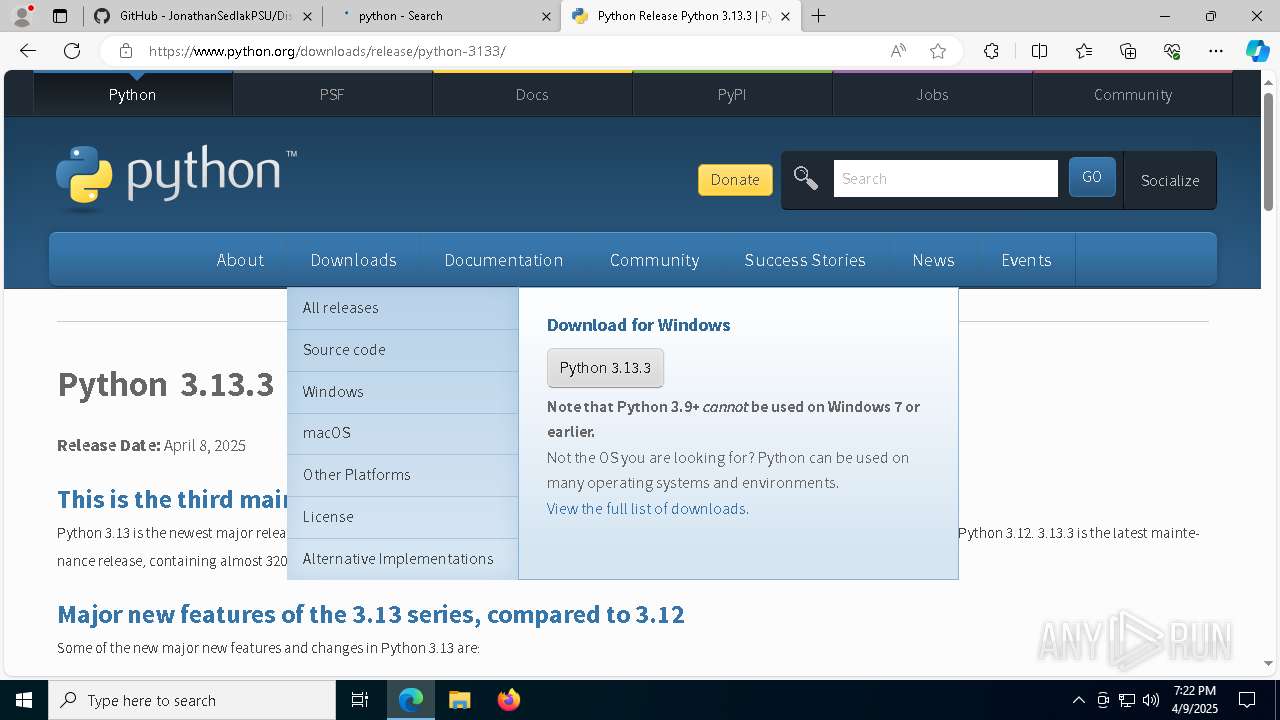The image size is (1280, 720).
Task: Launch Firefox from the taskbar
Action: click(508, 700)
